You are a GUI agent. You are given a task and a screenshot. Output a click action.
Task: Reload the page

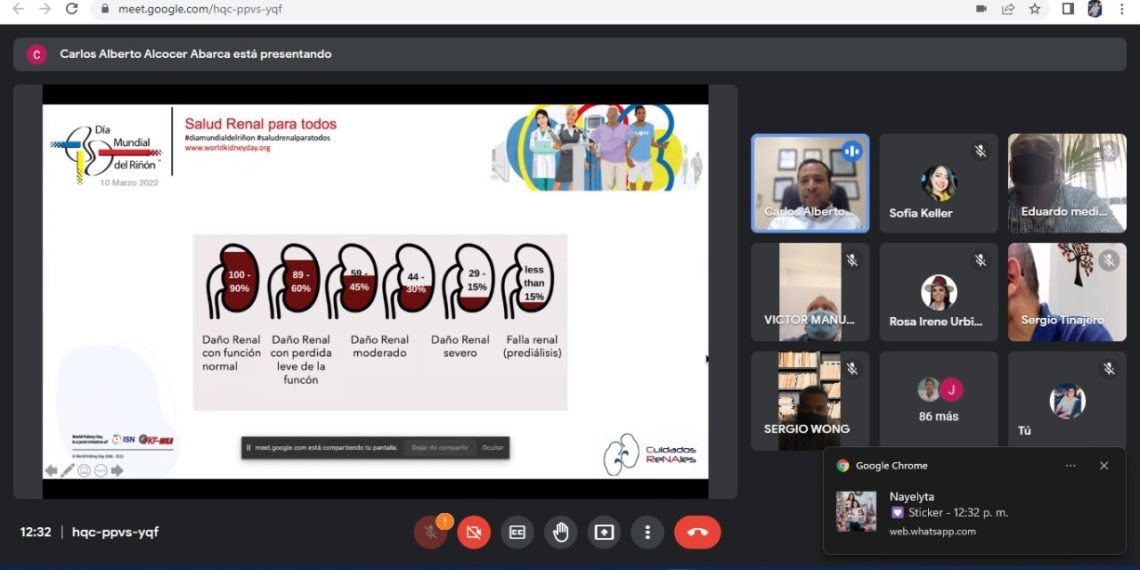71,9
